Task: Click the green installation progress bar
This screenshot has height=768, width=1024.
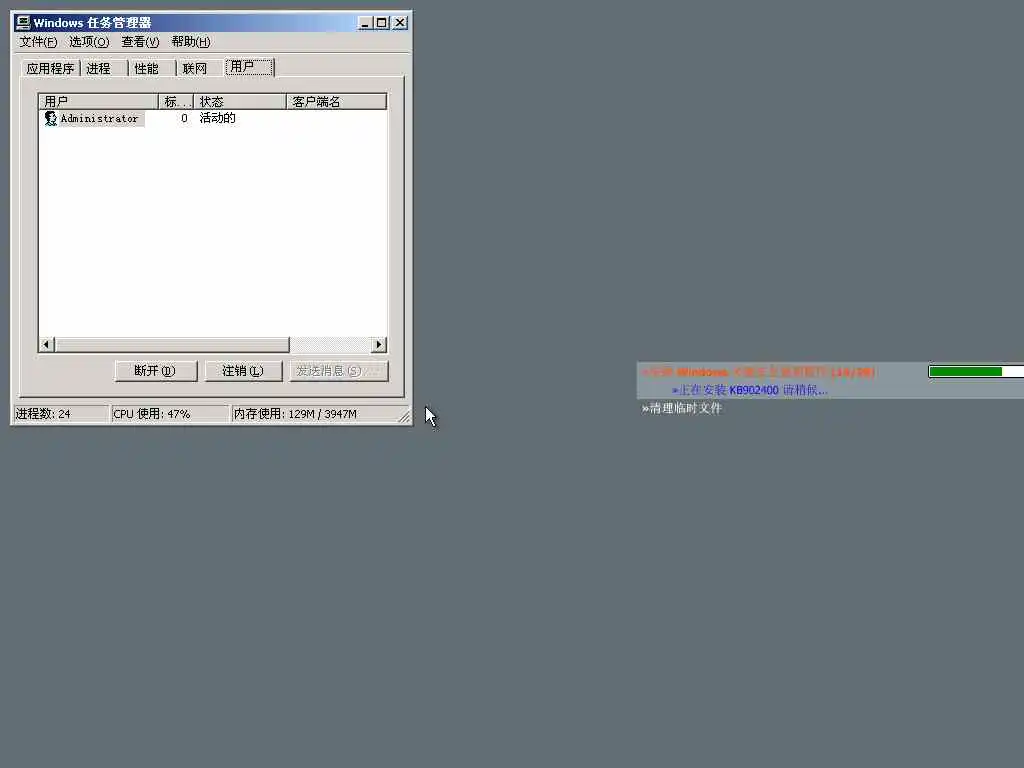Action: [x=976, y=372]
